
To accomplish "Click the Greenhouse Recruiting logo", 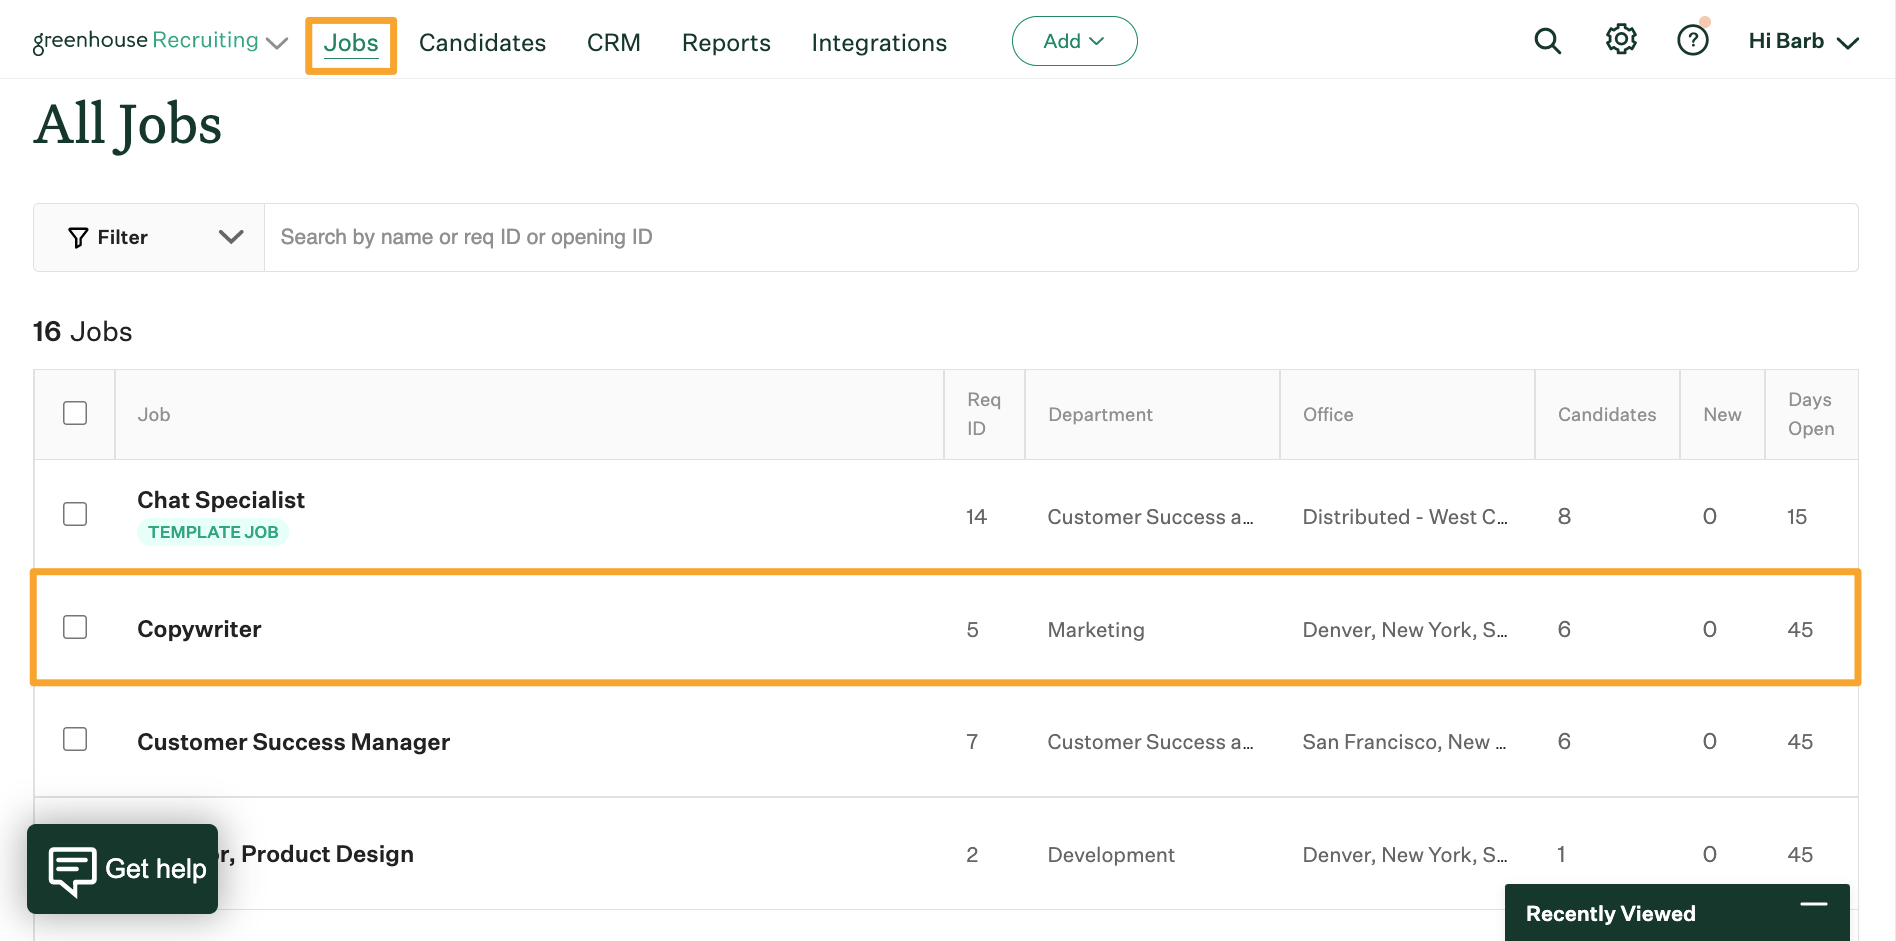I will pyautogui.click(x=145, y=41).
